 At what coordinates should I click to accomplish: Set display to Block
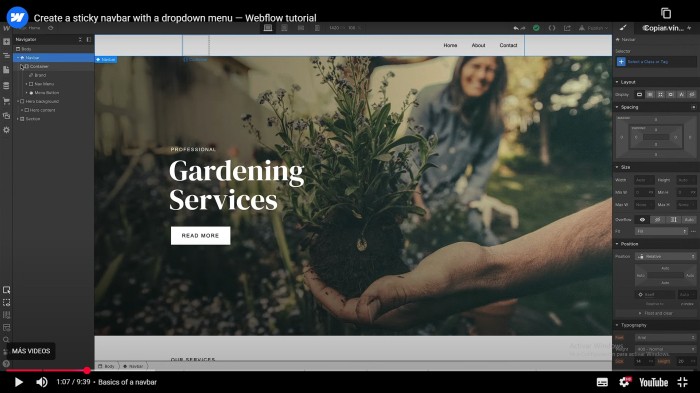click(x=639, y=95)
